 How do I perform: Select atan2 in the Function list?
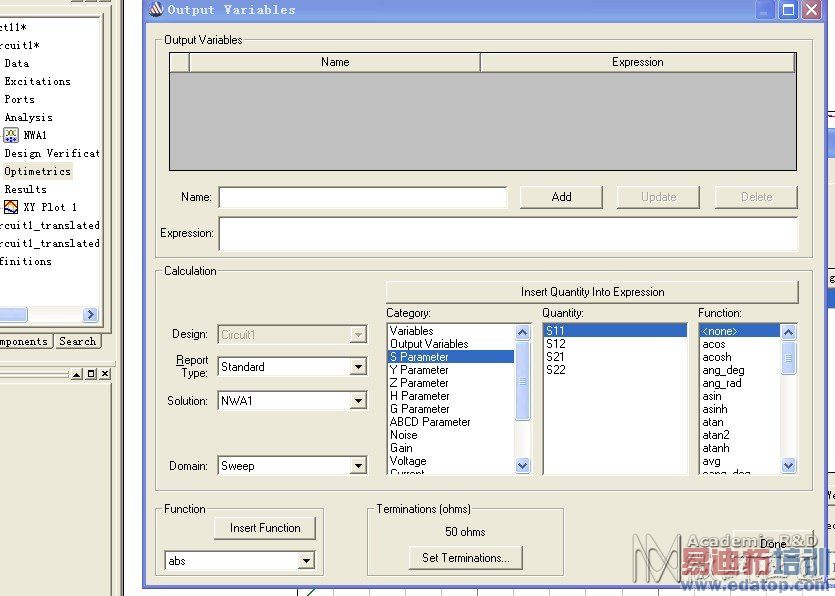pyautogui.click(x=739, y=435)
